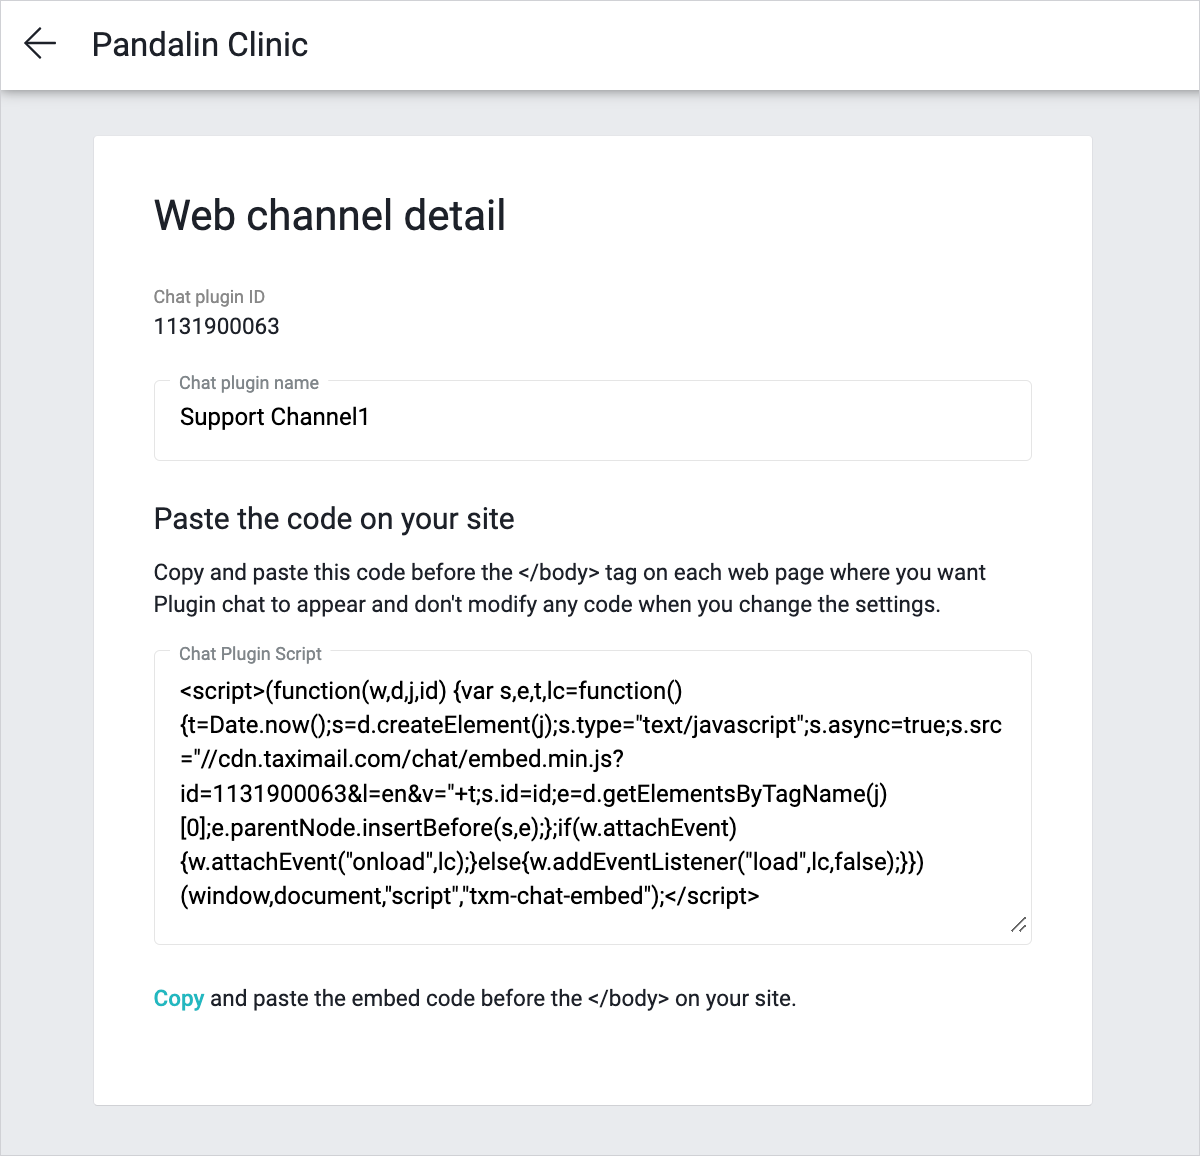The width and height of the screenshot is (1200, 1156).
Task: Click the Copy link
Action: pyautogui.click(x=178, y=998)
